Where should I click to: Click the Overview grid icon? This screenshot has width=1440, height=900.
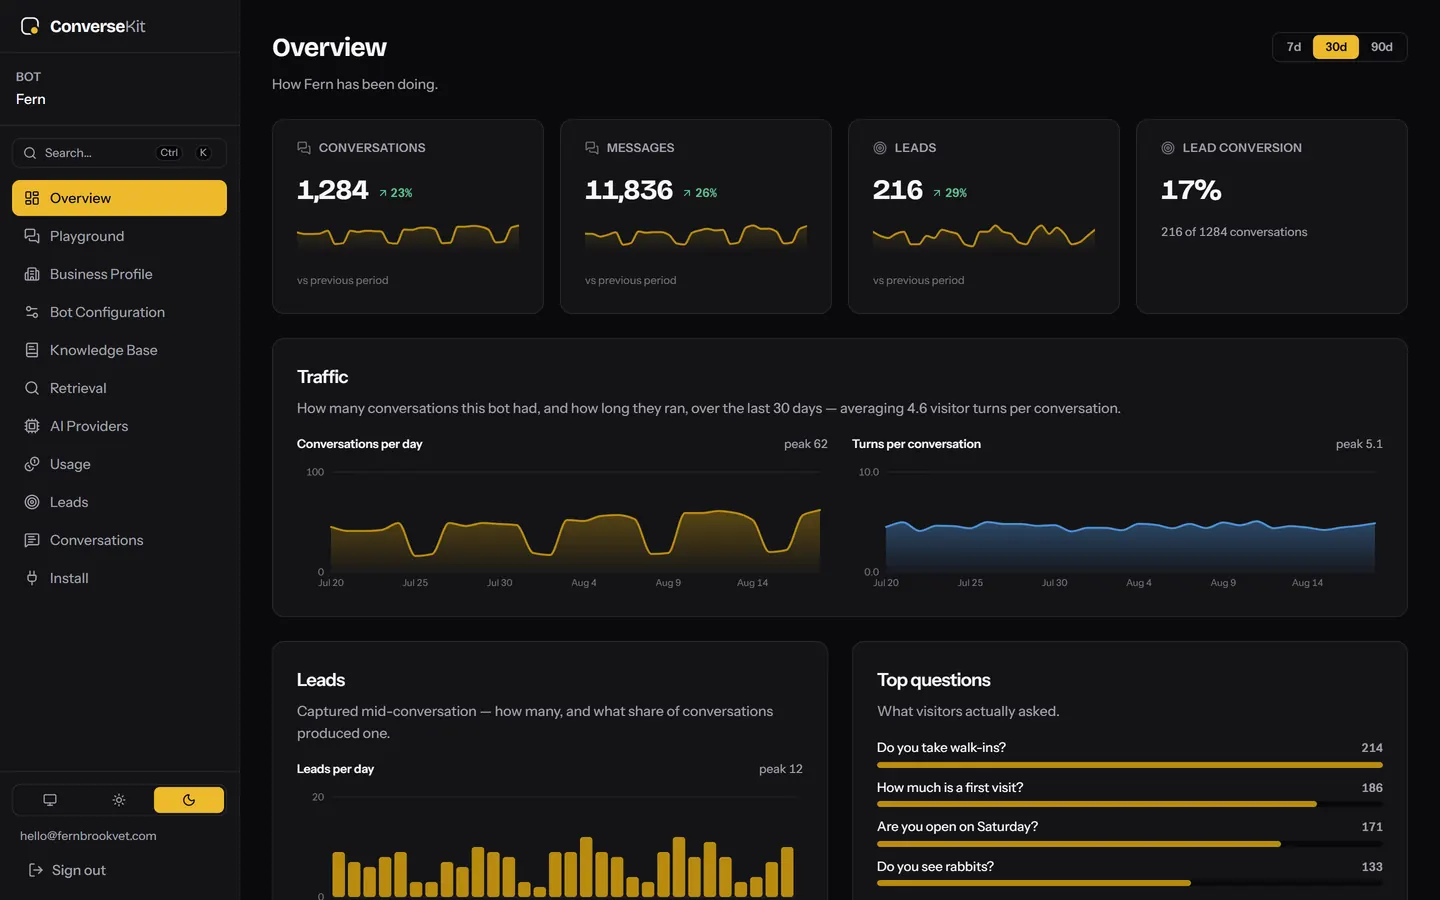(32, 198)
